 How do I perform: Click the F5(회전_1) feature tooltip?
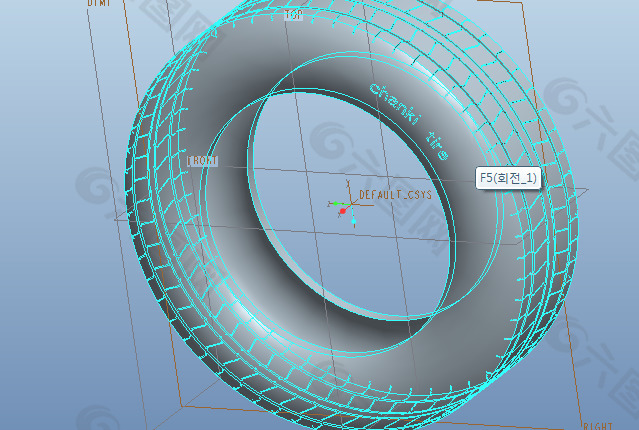(509, 178)
